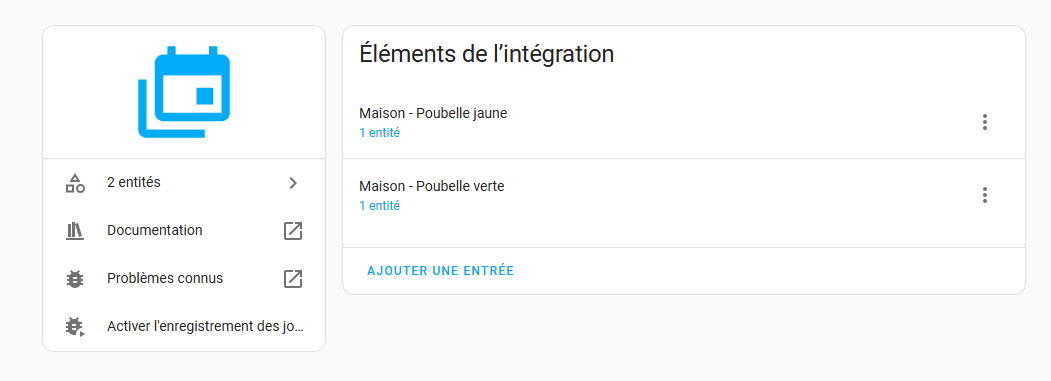Select Maison - Poubelle jaune entry
This screenshot has height=381, width=1051.
point(684,122)
